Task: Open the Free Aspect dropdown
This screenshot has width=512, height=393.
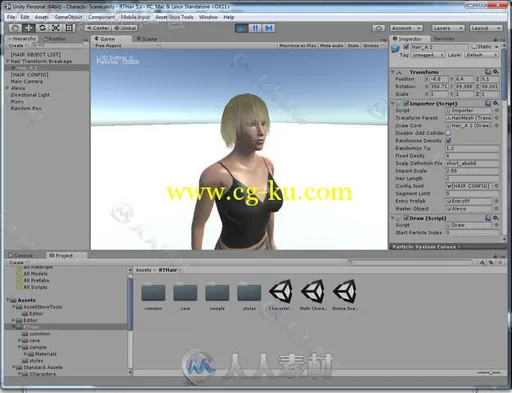Action: pos(126,45)
